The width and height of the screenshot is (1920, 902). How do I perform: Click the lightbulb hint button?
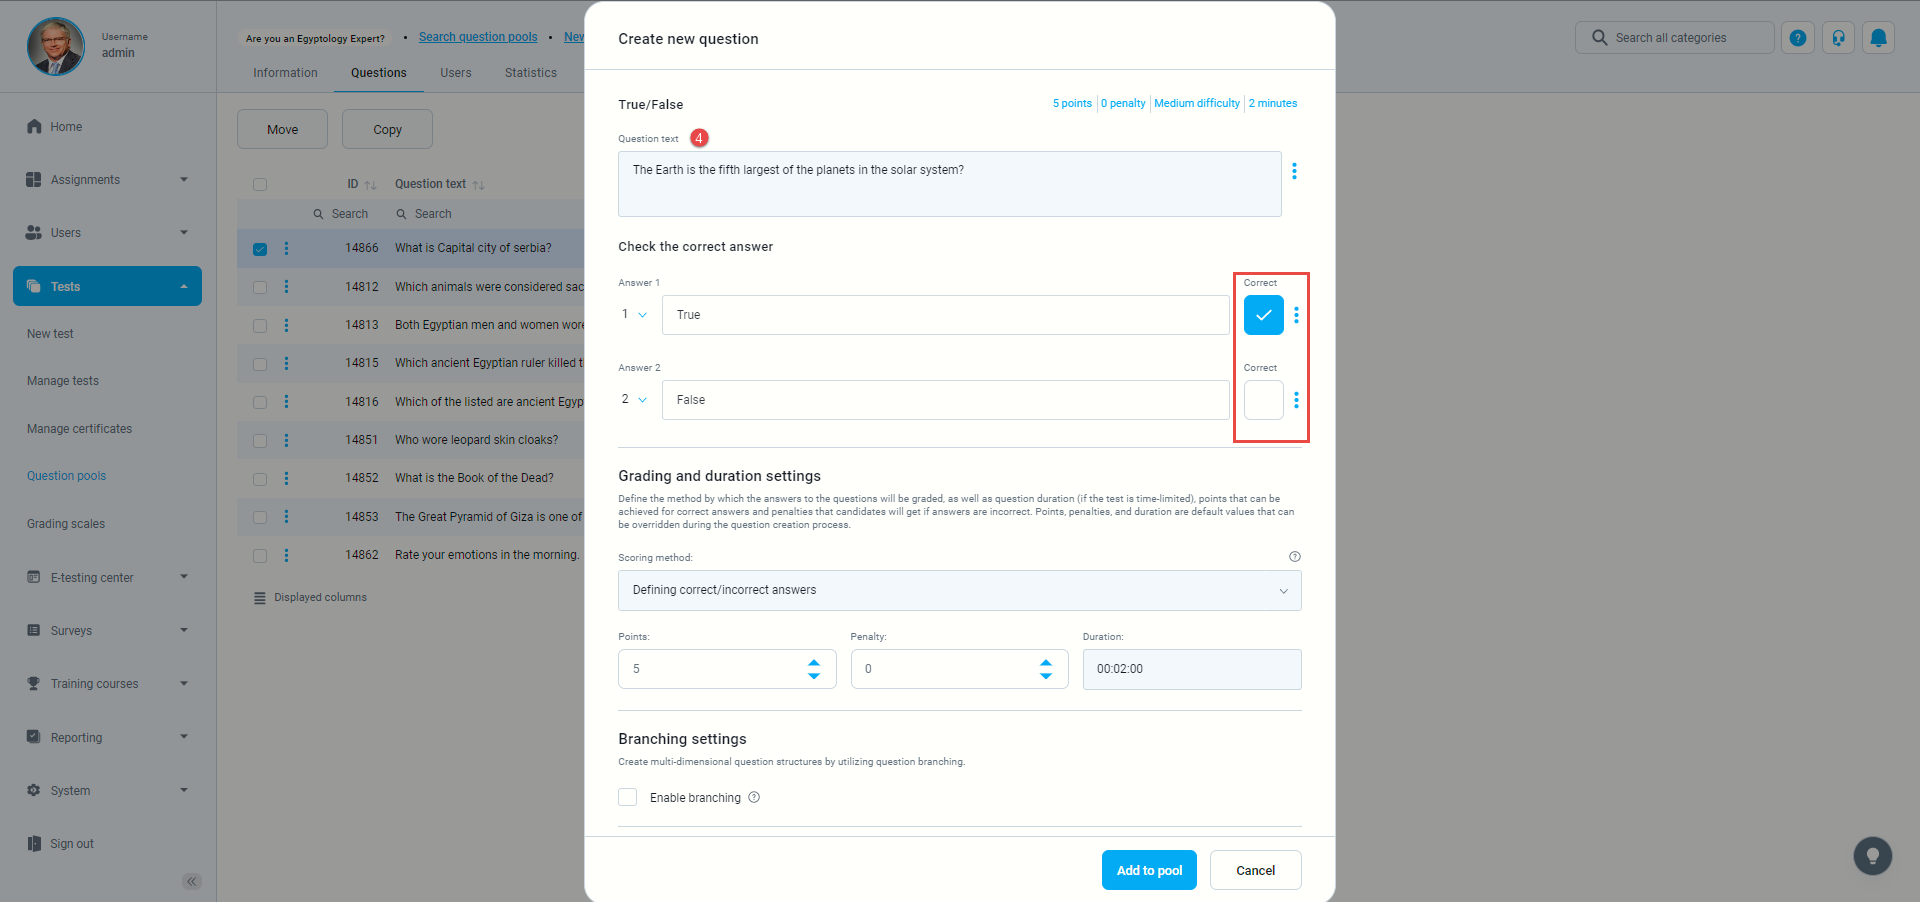click(x=1872, y=856)
